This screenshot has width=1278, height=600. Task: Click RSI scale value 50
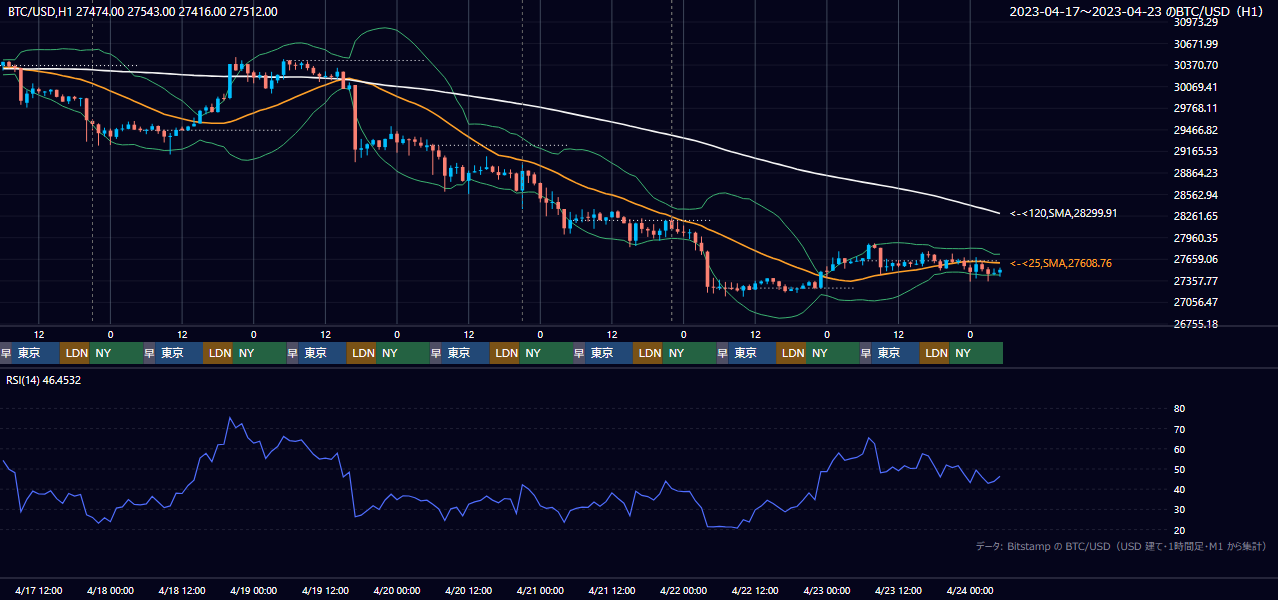click(x=1179, y=469)
